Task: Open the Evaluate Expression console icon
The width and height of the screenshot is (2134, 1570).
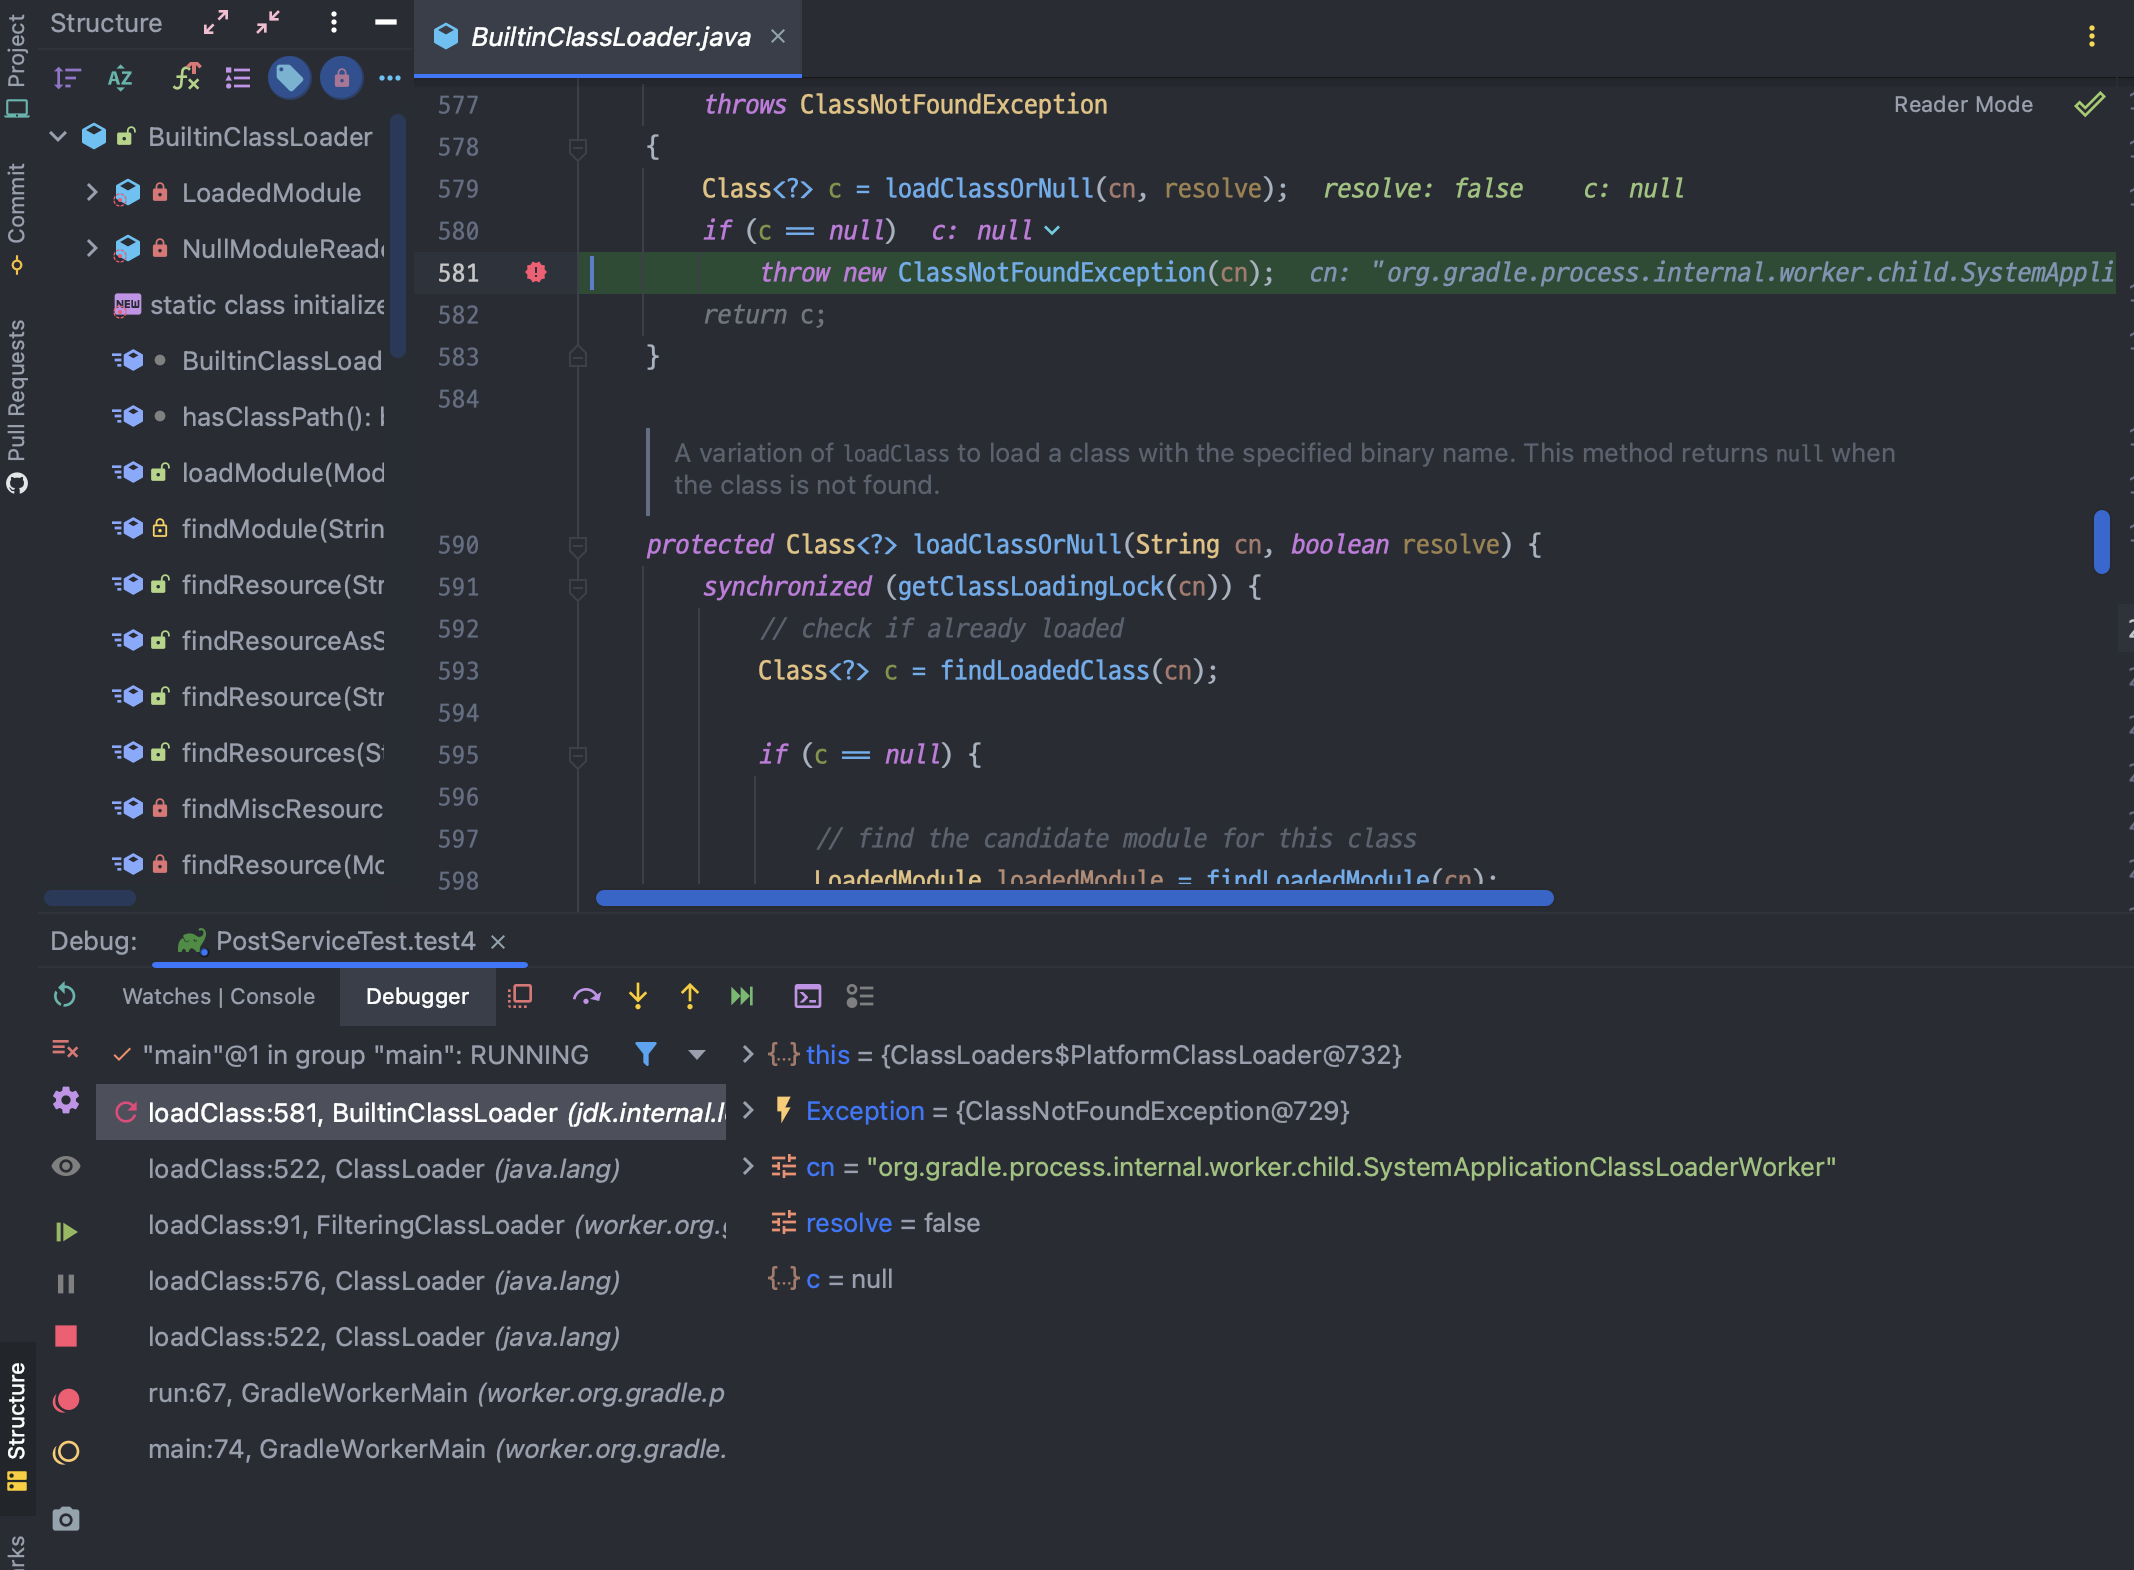Action: coord(807,996)
